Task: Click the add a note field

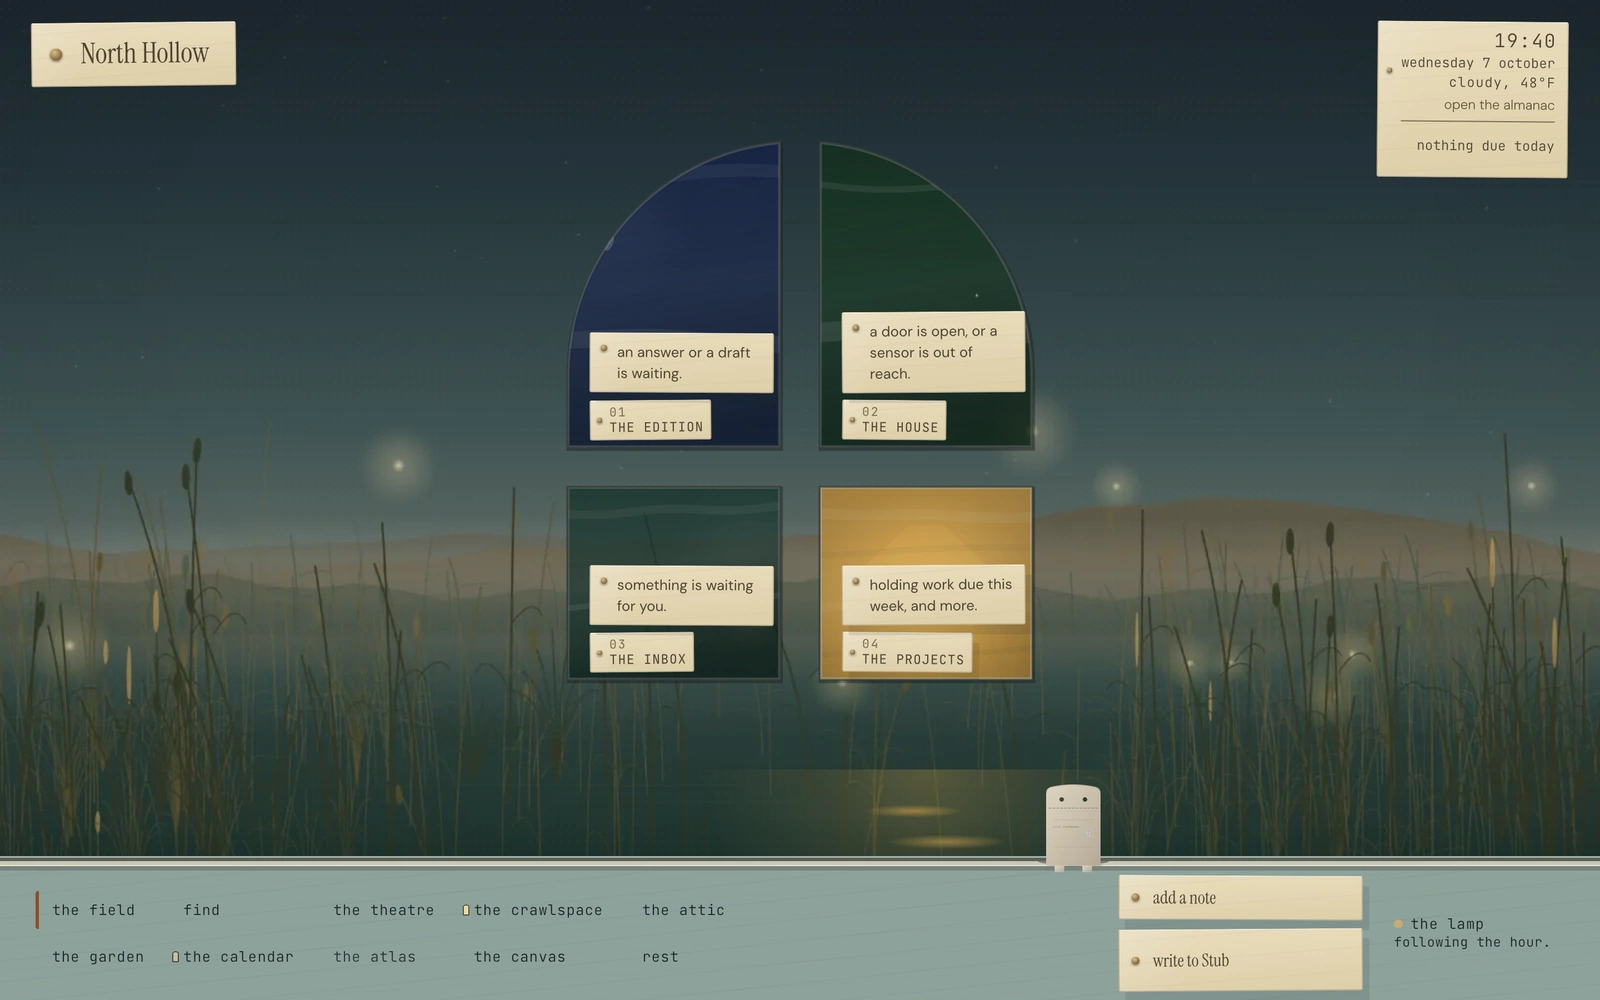Action: click(x=1240, y=898)
